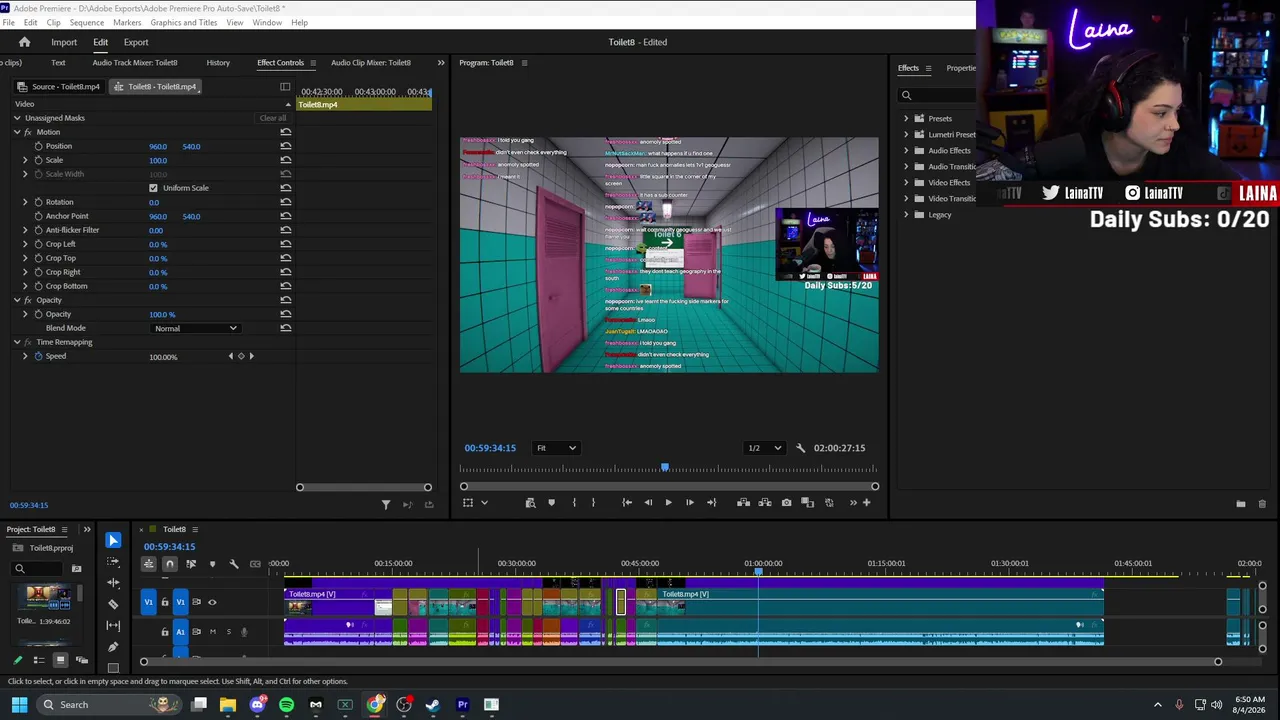Screen dimensions: 1280x720
Task: Switch to the Import workspace tab
Action: pos(64,42)
